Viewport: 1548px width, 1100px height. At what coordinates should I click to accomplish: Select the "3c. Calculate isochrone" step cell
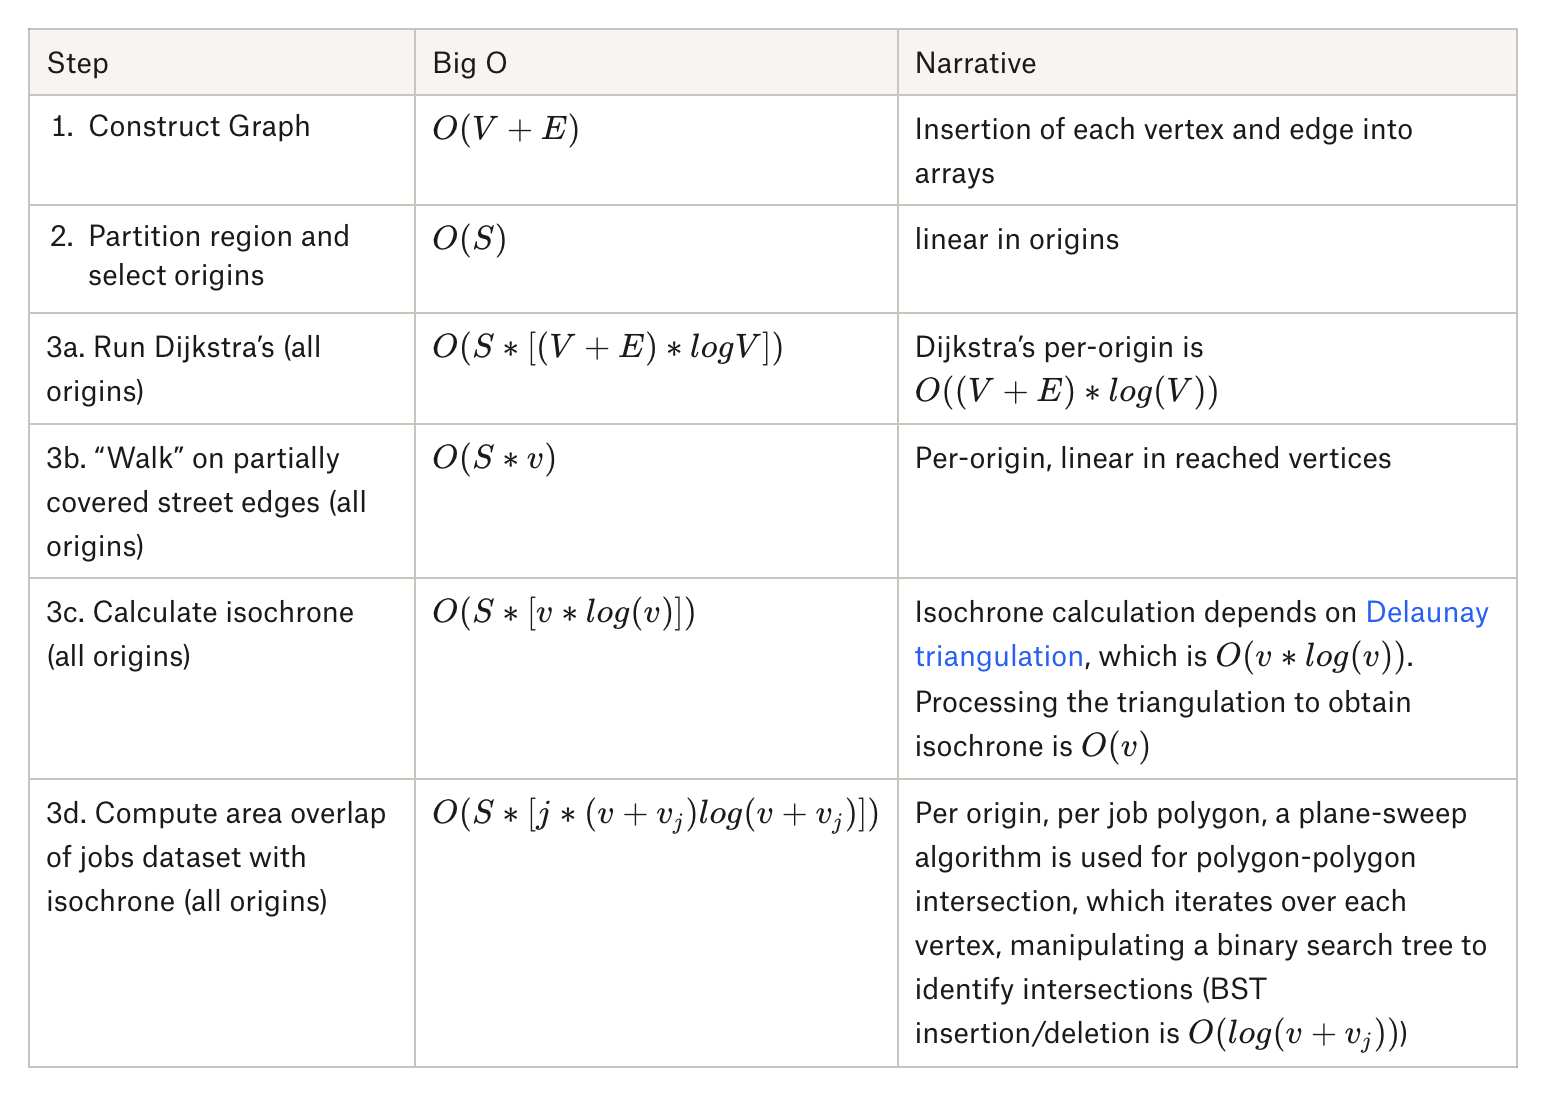(200, 634)
